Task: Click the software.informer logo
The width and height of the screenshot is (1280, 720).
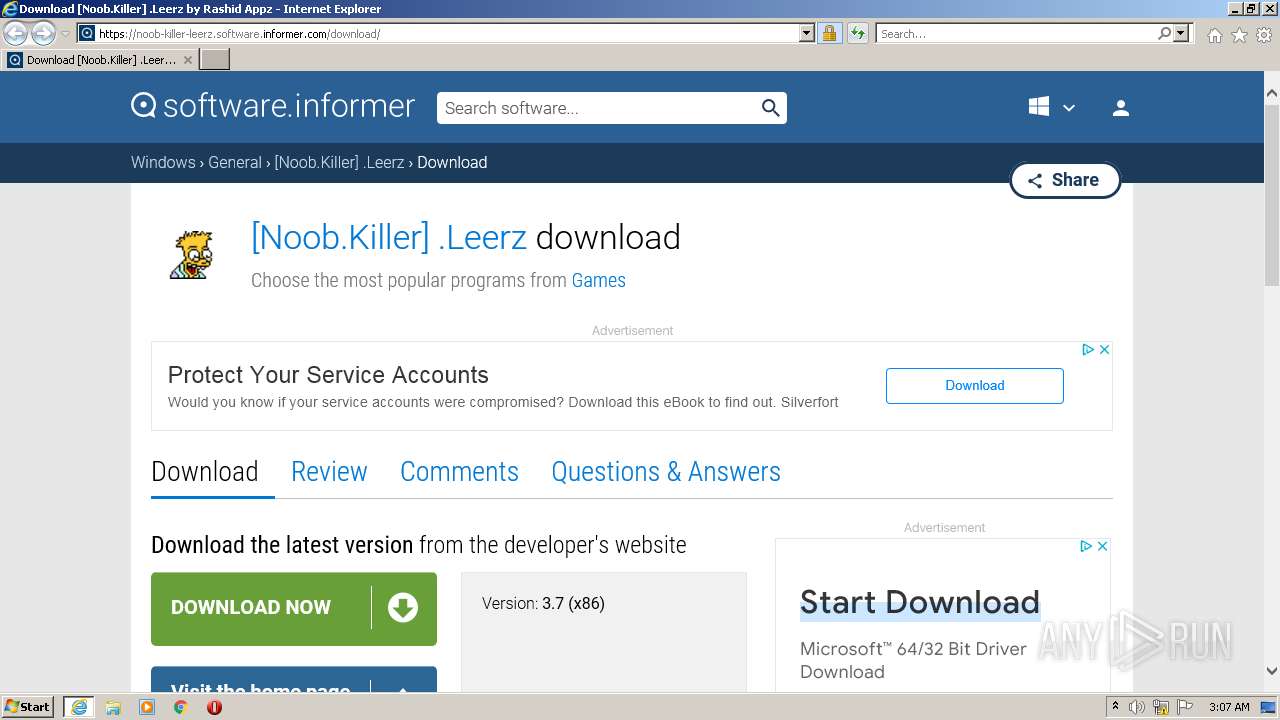Action: click(x=273, y=106)
